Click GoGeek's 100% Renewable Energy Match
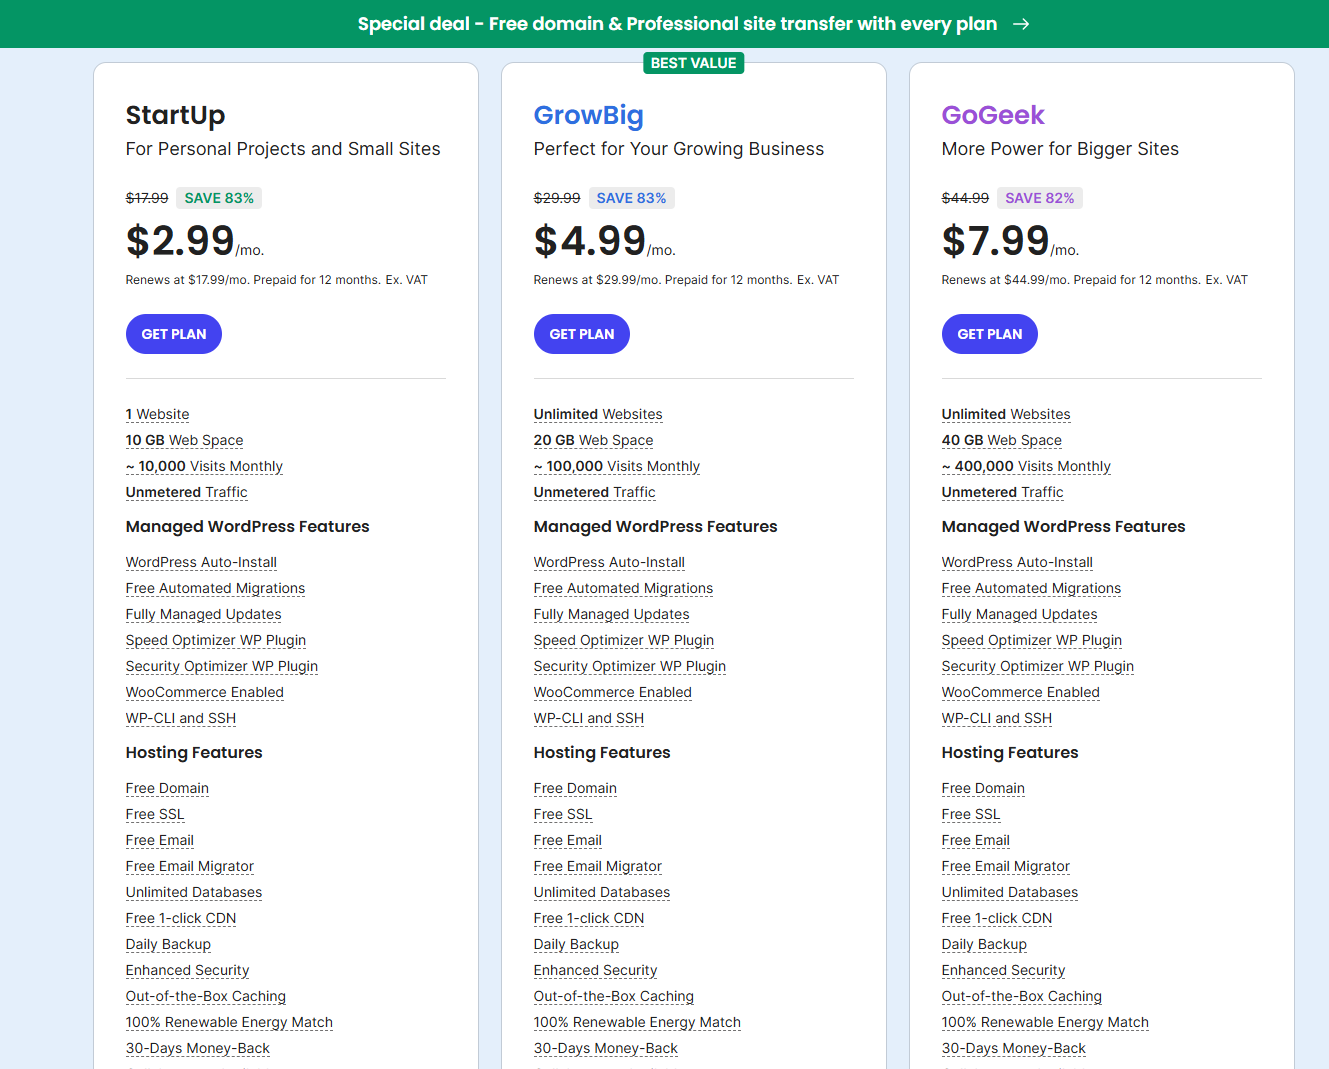The width and height of the screenshot is (1329, 1069). pyautogui.click(x=1045, y=1022)
